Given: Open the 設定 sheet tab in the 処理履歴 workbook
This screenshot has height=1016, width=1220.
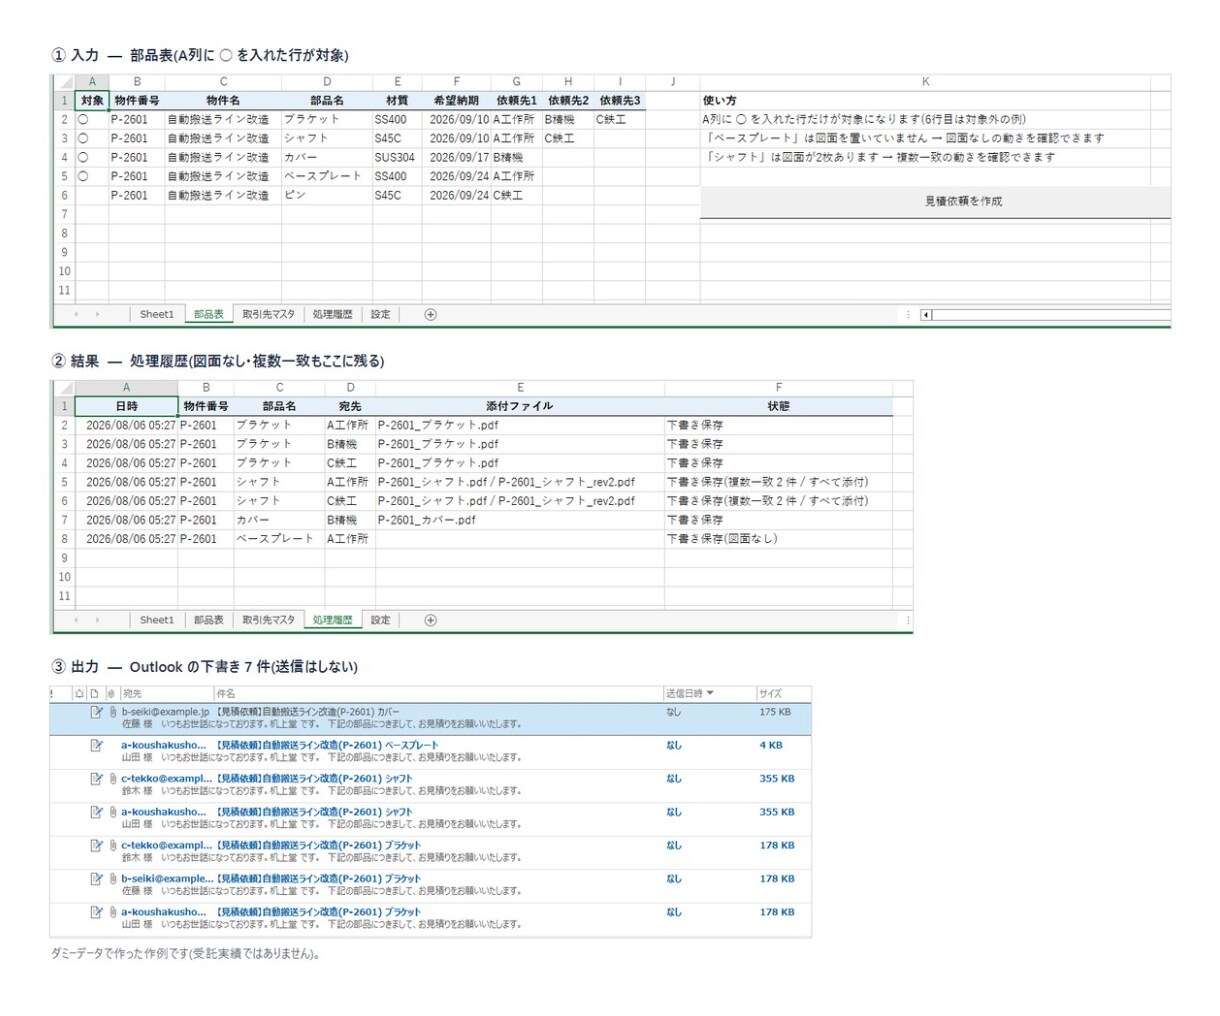Looking at the screenshot, I should pyautogui.click(x=381, y=620).
